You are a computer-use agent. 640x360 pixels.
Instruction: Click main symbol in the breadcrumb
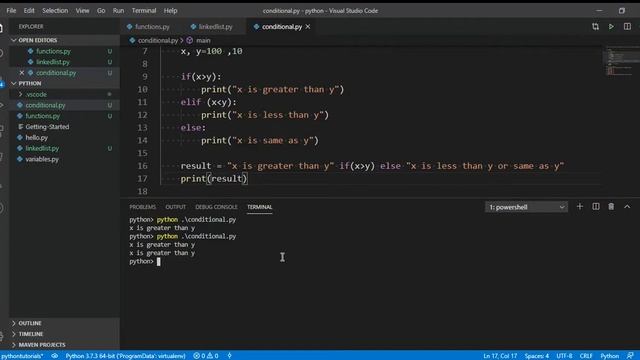(x=203, y=40)
